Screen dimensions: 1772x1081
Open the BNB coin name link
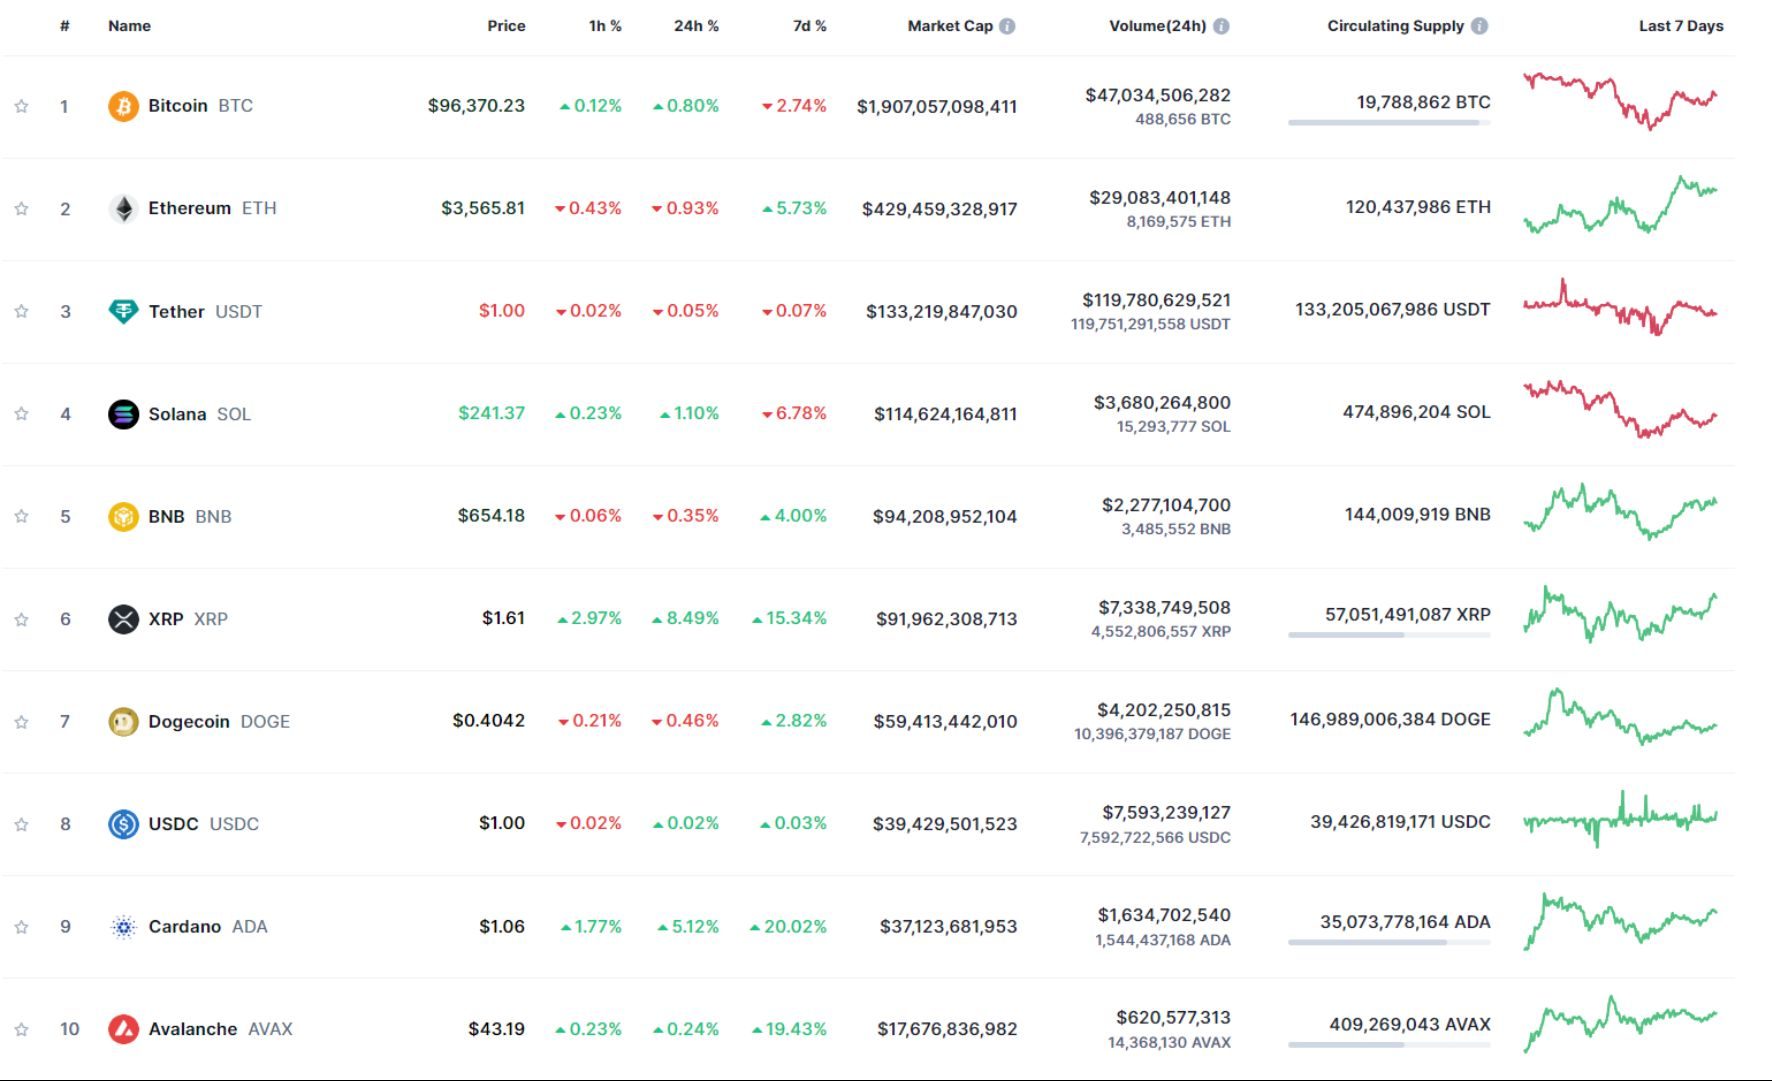(166, 516)
